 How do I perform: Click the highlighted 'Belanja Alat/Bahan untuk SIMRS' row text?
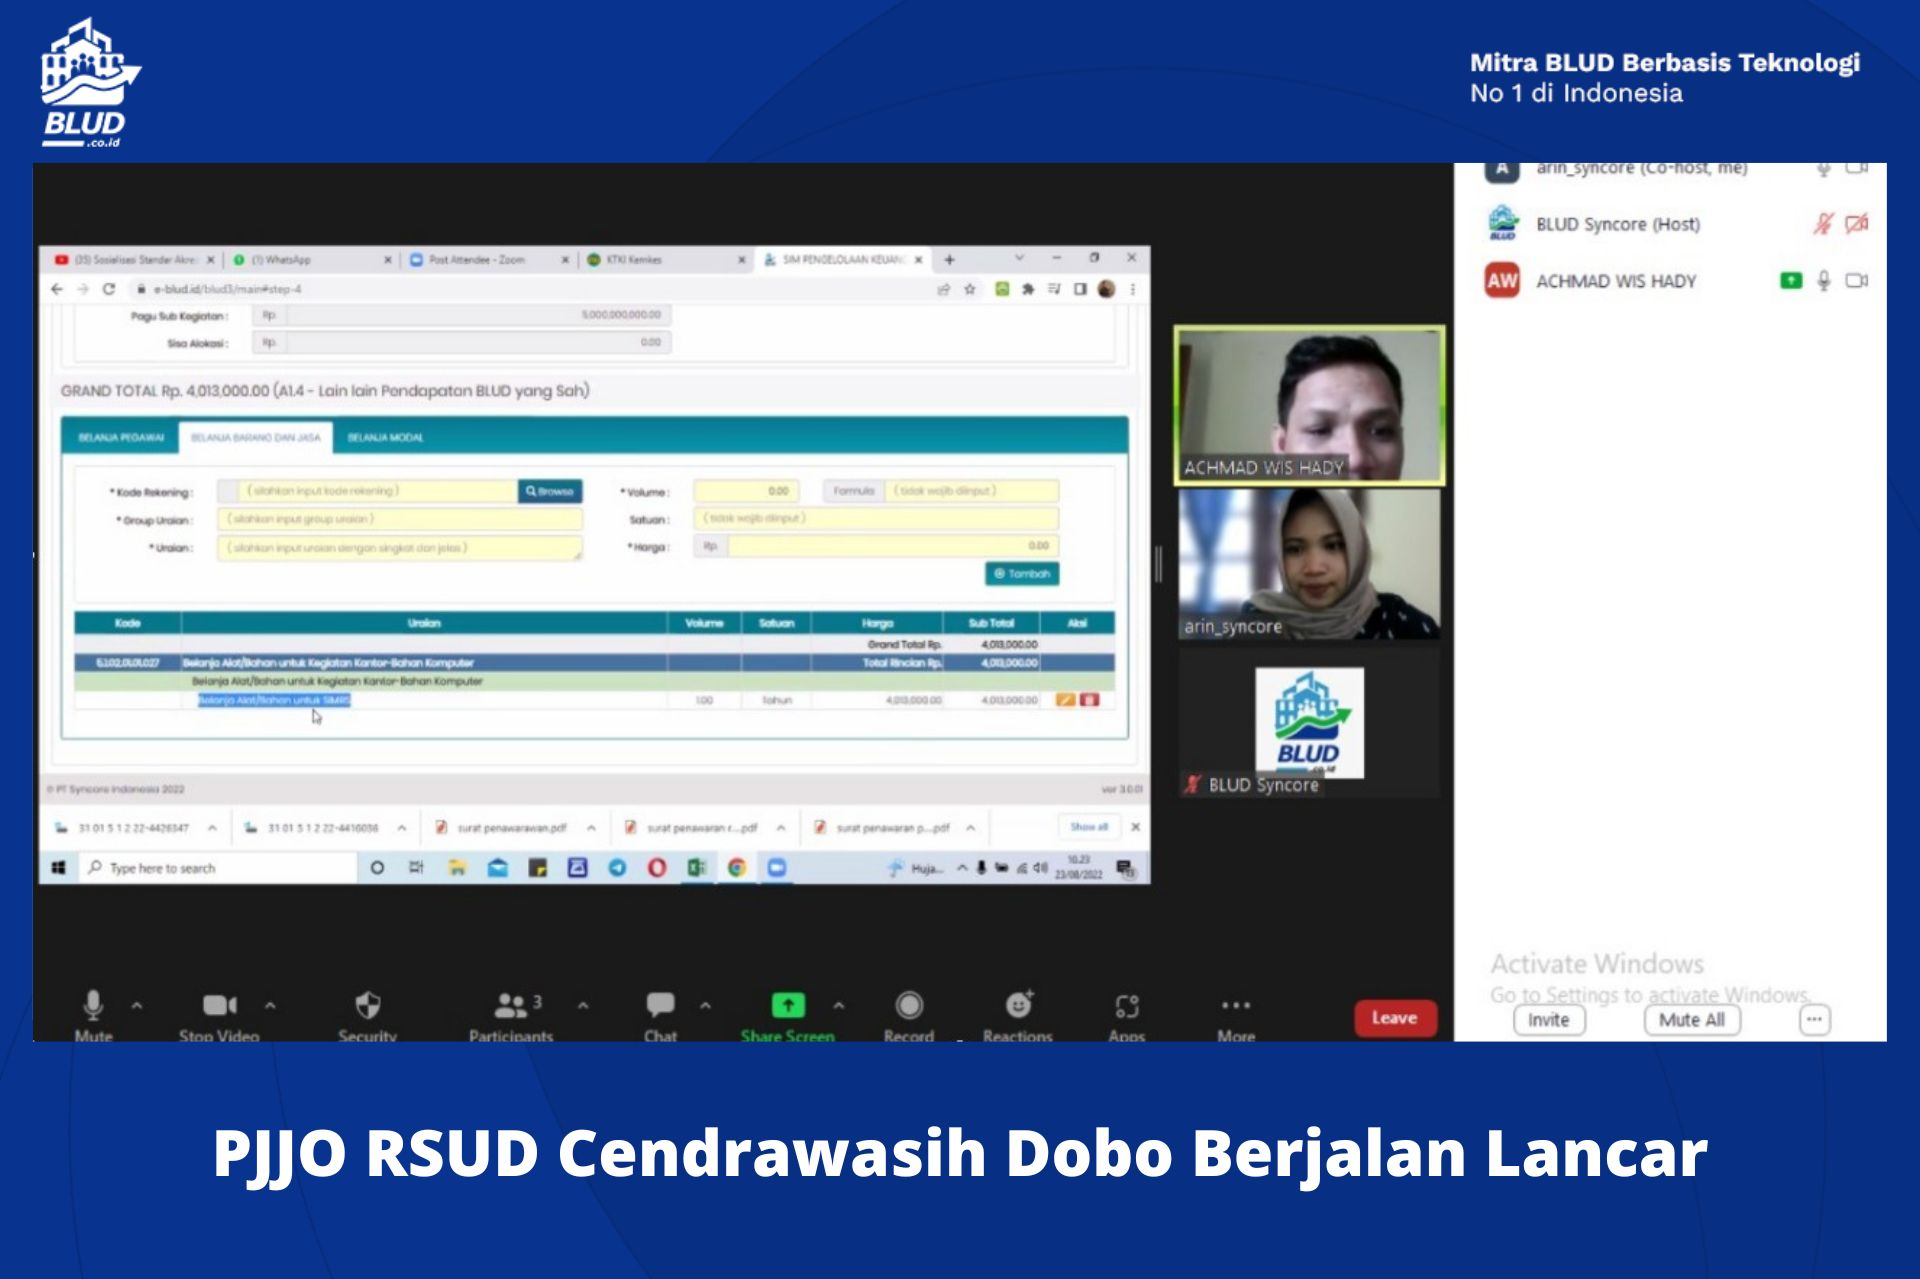coord(274,700)
